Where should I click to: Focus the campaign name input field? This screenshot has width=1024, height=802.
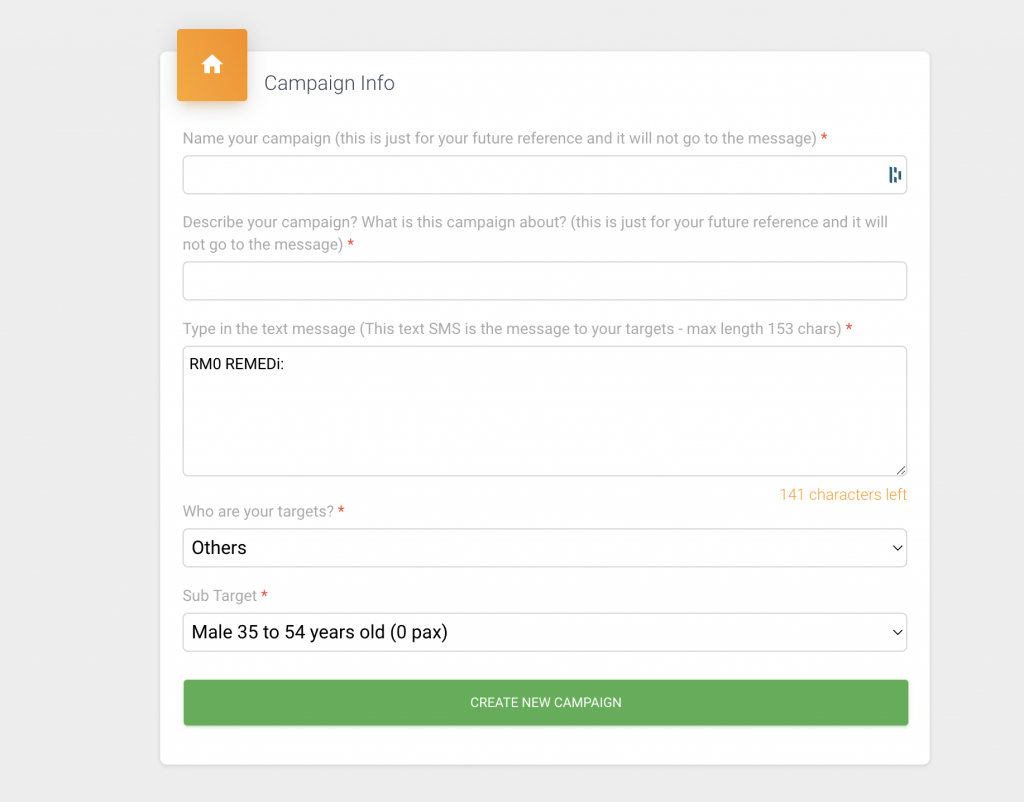coord(545,174)
